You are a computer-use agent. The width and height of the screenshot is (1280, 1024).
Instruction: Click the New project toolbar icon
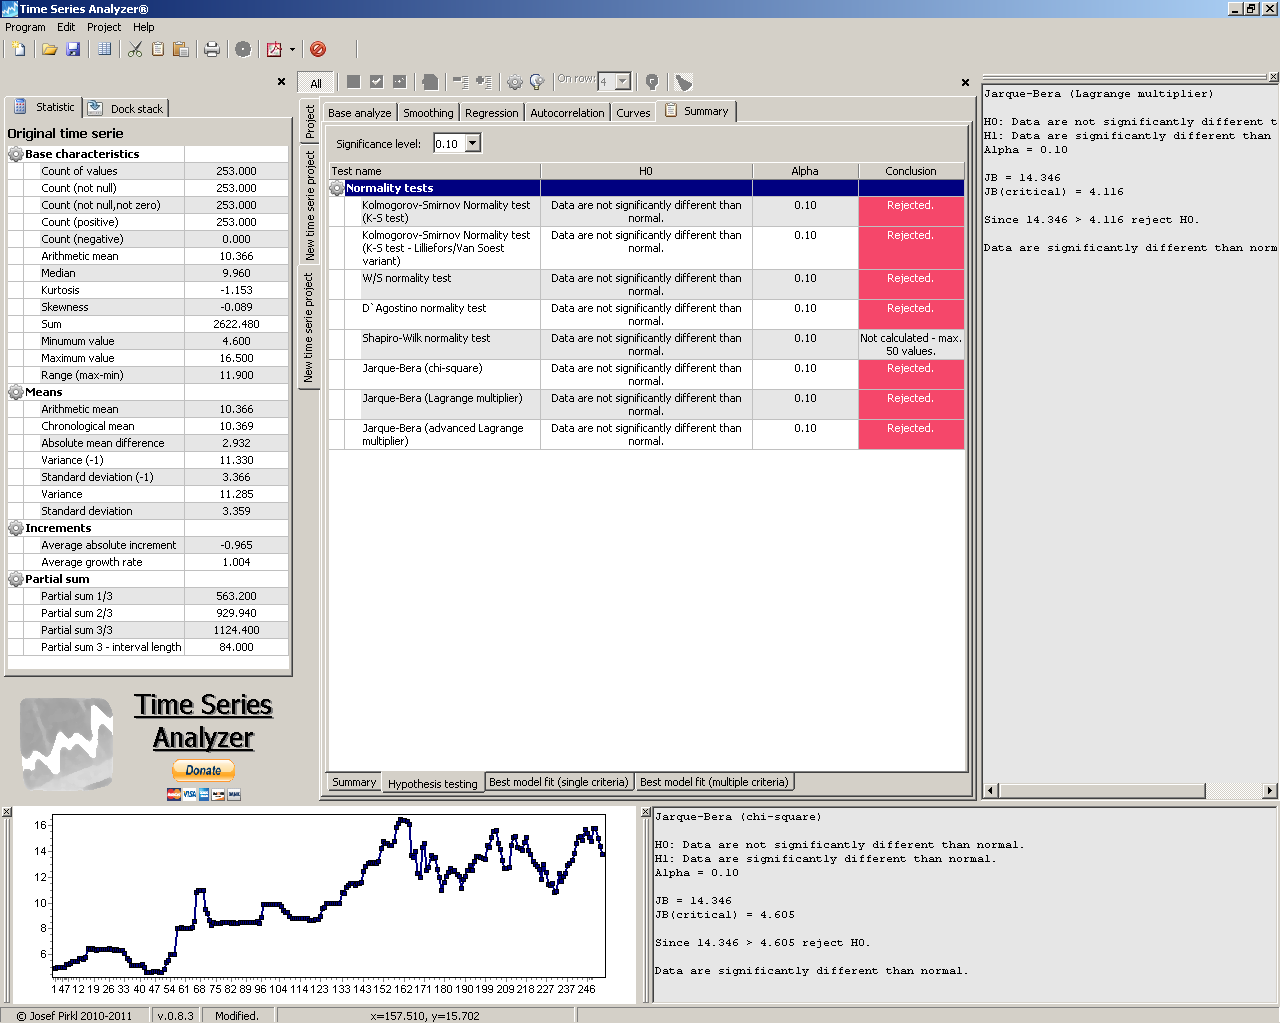[19, 49]
